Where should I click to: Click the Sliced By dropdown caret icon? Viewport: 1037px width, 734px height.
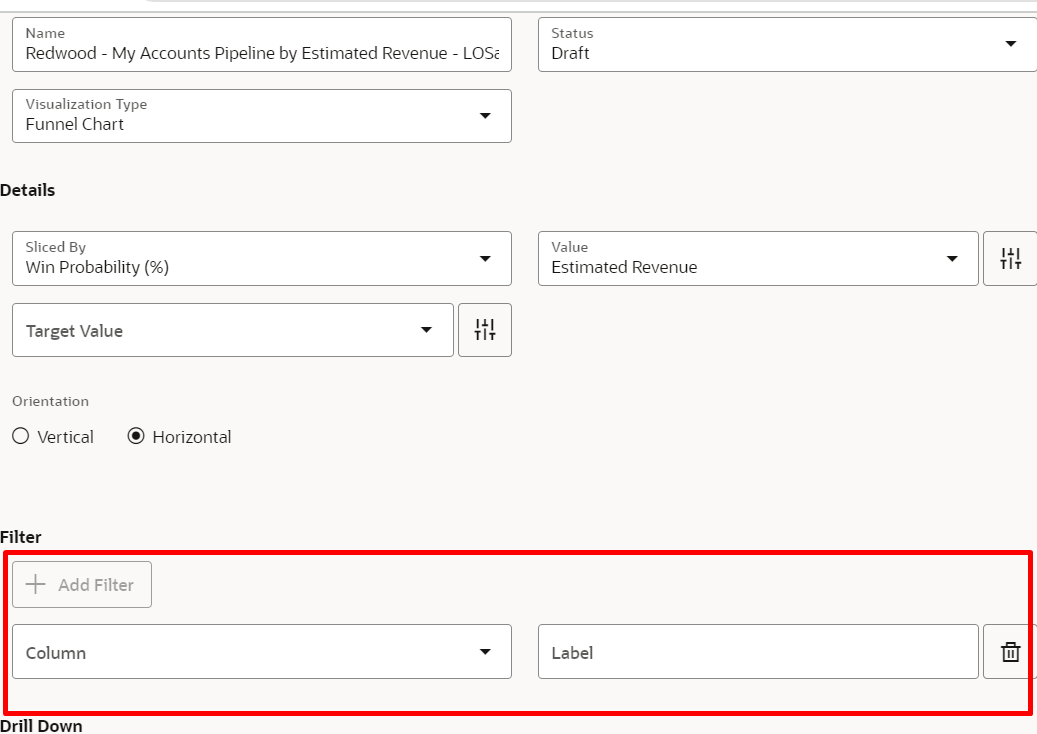[x=486, y=258]
